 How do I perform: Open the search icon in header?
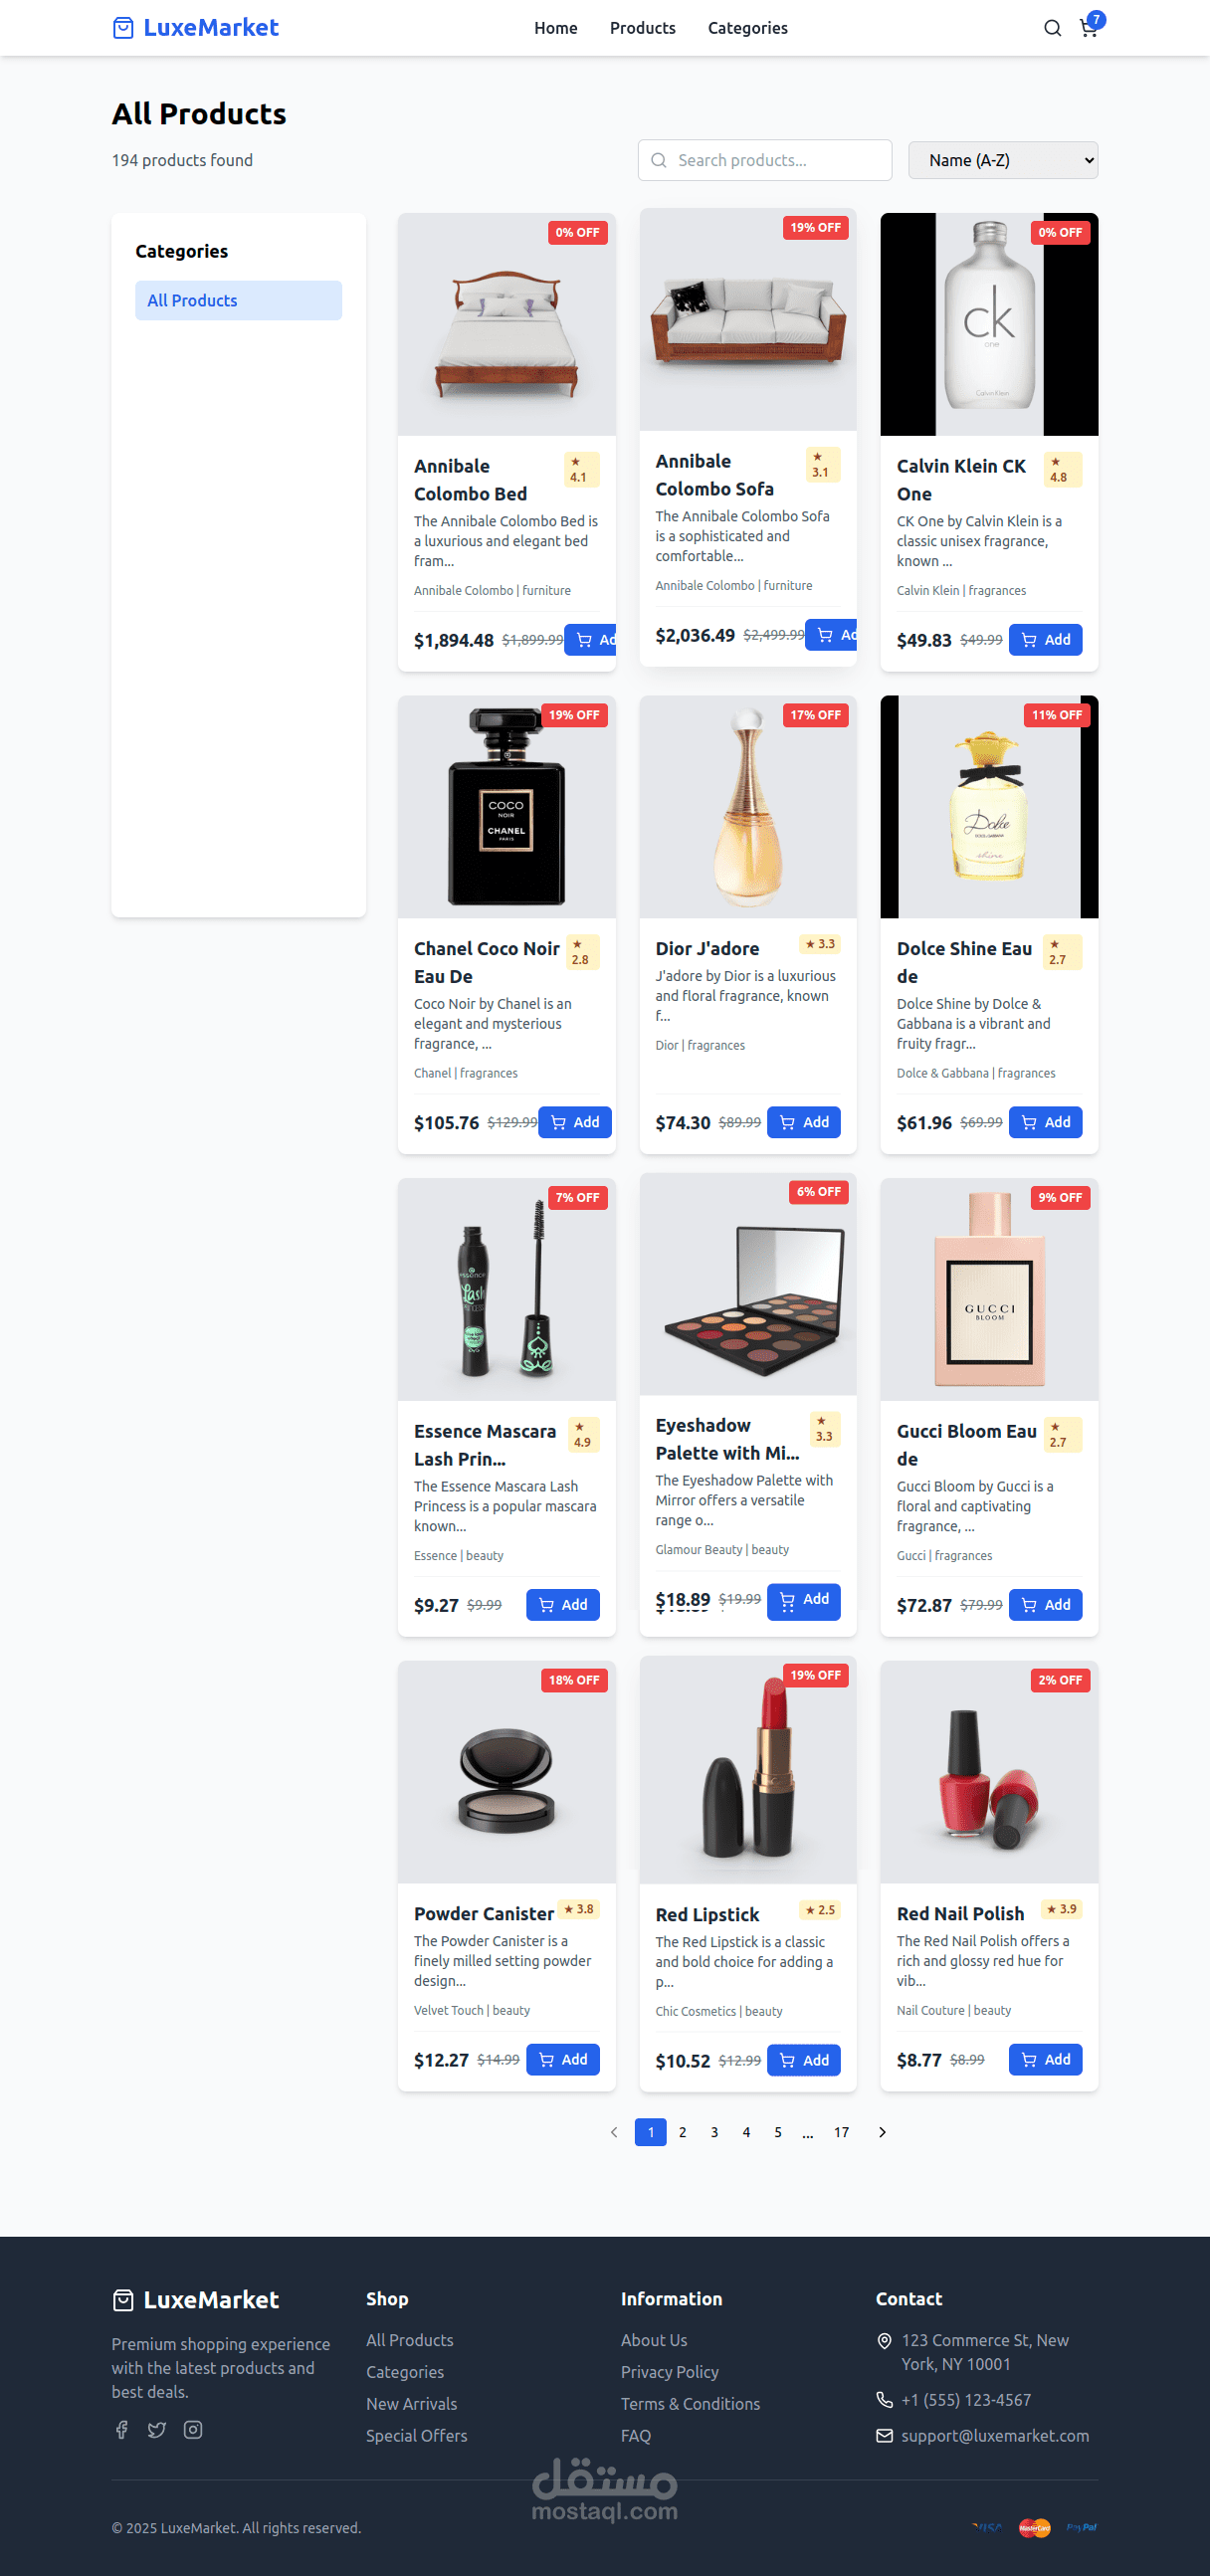(1052, 28)
